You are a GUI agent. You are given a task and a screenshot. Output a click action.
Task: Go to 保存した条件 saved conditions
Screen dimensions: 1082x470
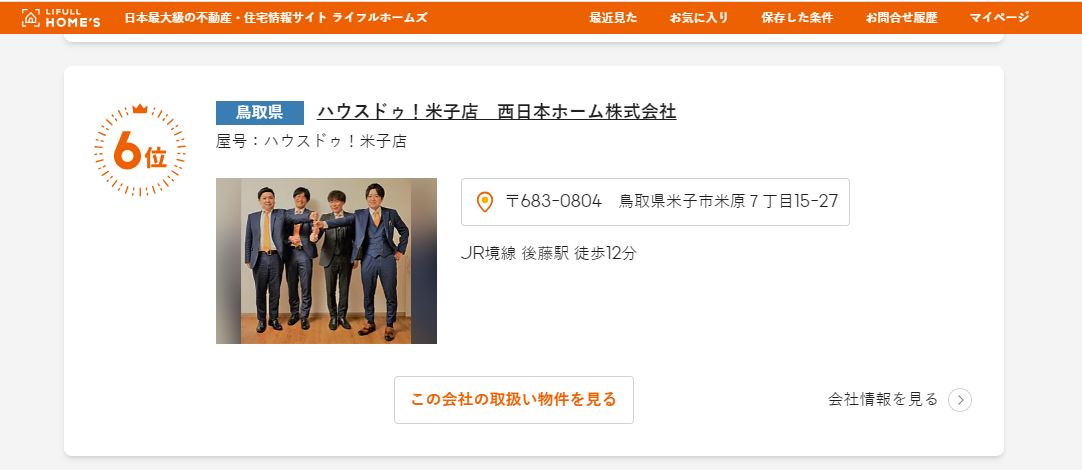[797, 18]
